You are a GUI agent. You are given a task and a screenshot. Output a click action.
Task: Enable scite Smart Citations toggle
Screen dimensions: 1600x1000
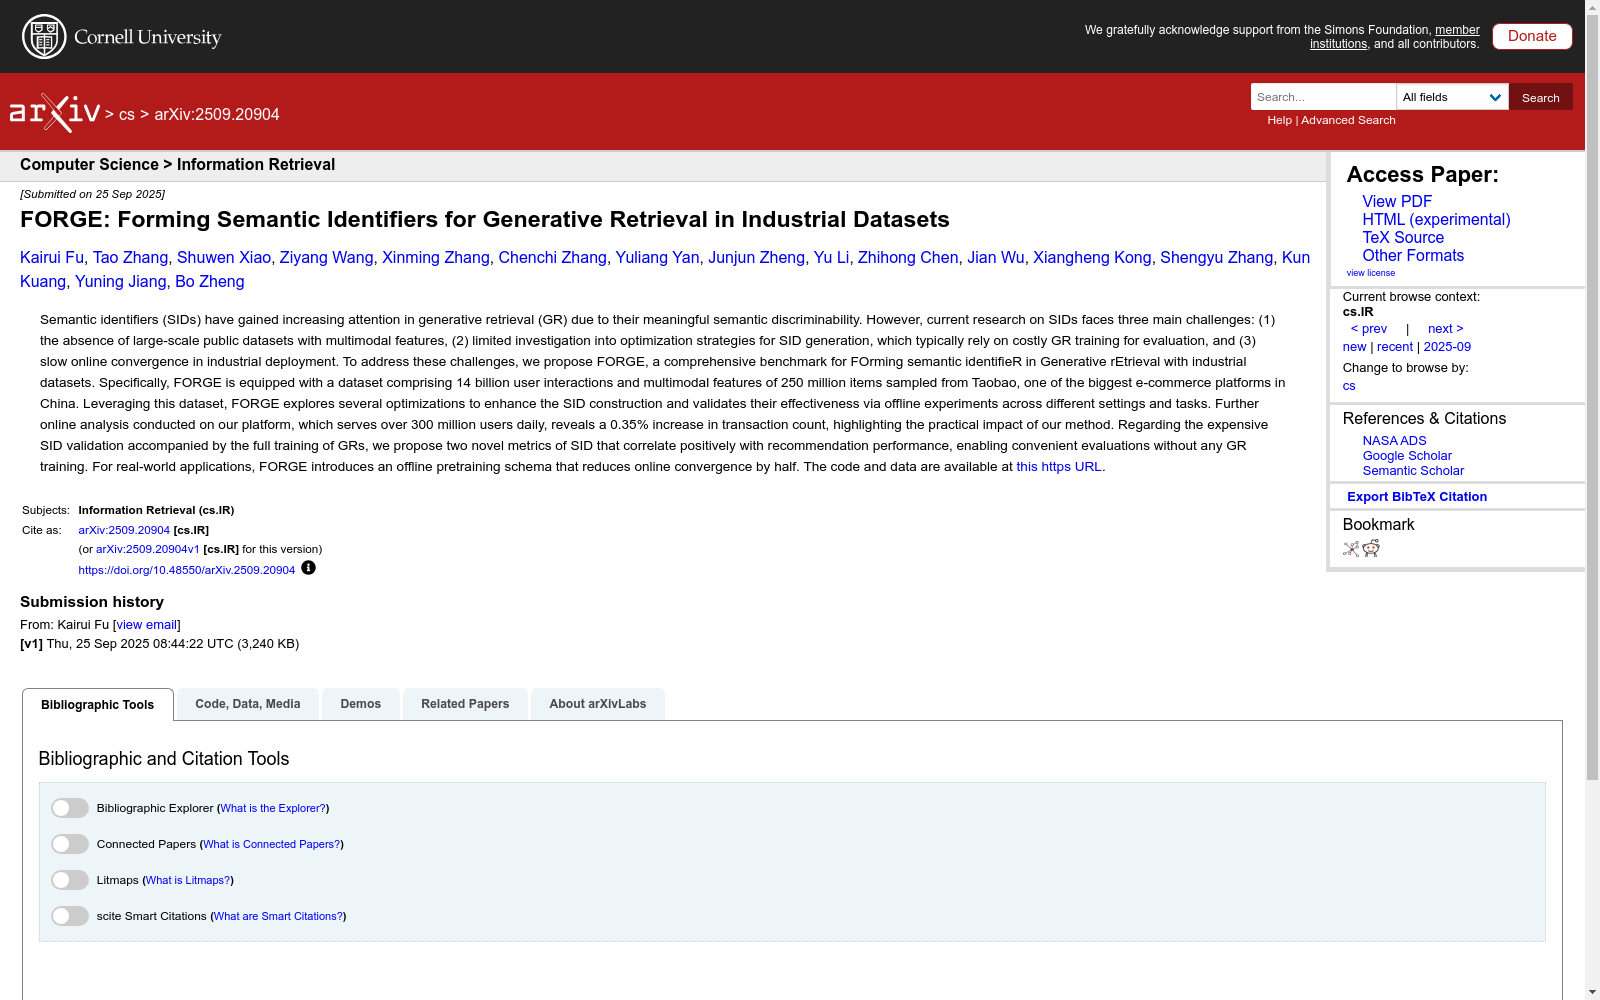(x=70, y=916)
